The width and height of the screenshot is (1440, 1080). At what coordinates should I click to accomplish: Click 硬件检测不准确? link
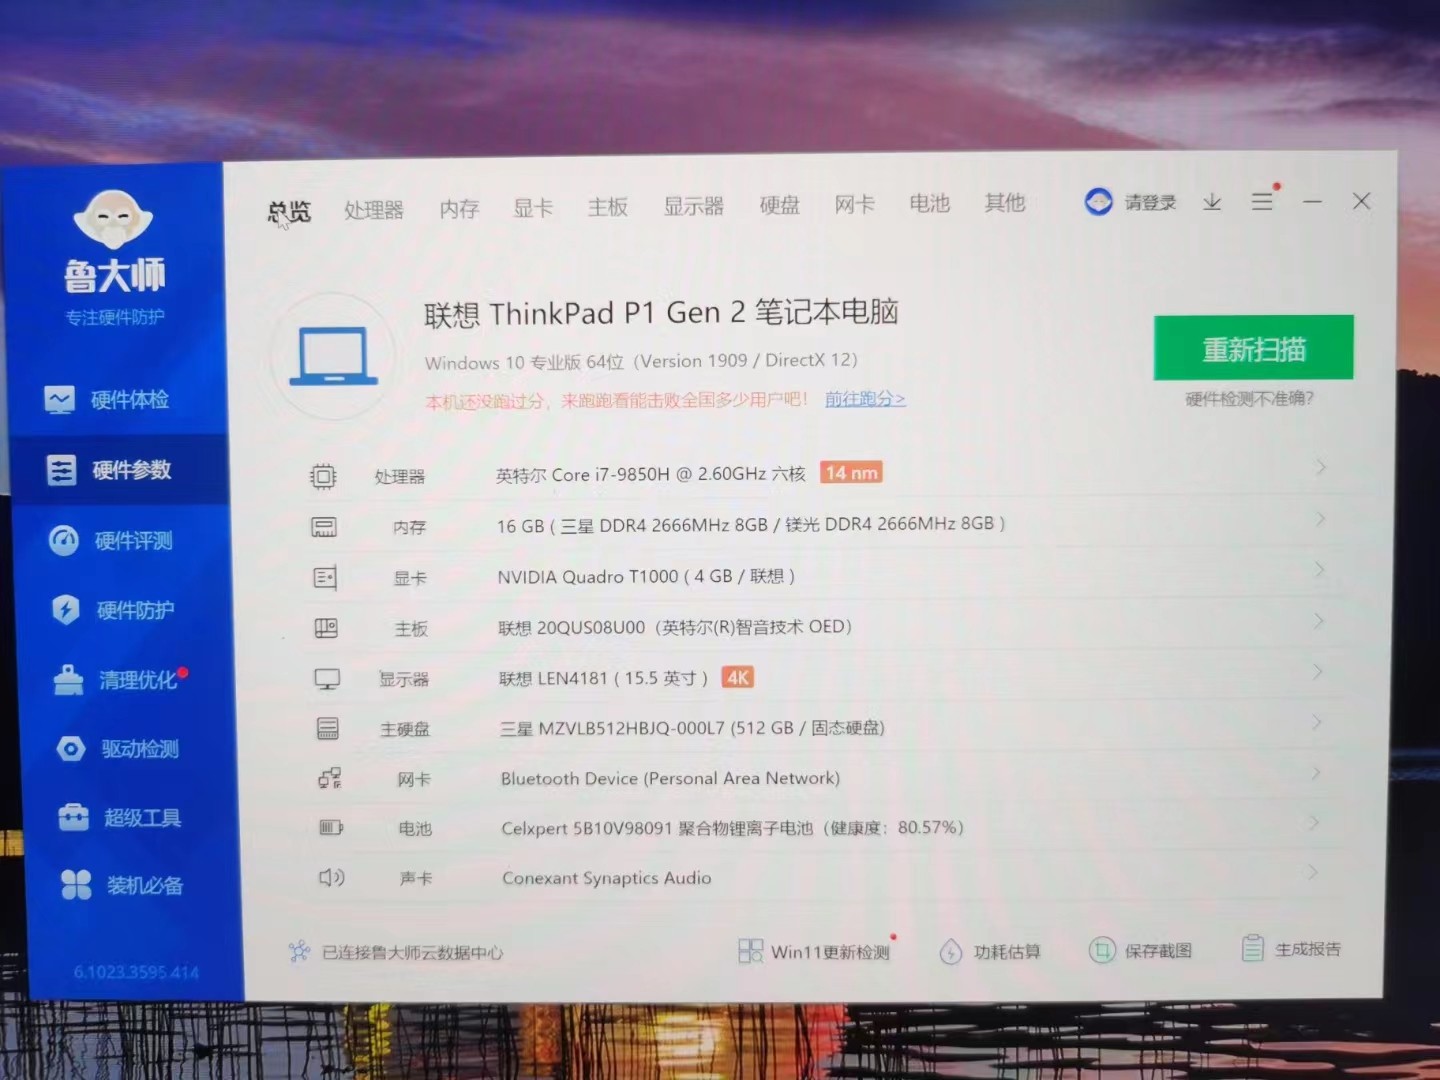coord(1249,398)
